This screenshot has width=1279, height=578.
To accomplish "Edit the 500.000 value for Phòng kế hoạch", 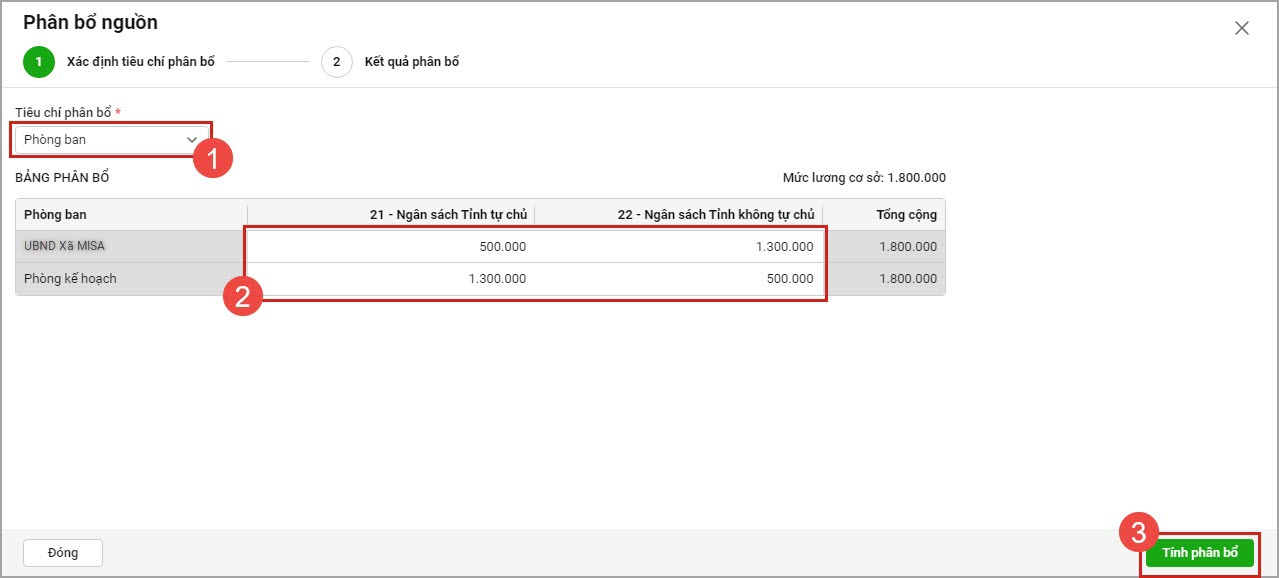I will point(680,279).
